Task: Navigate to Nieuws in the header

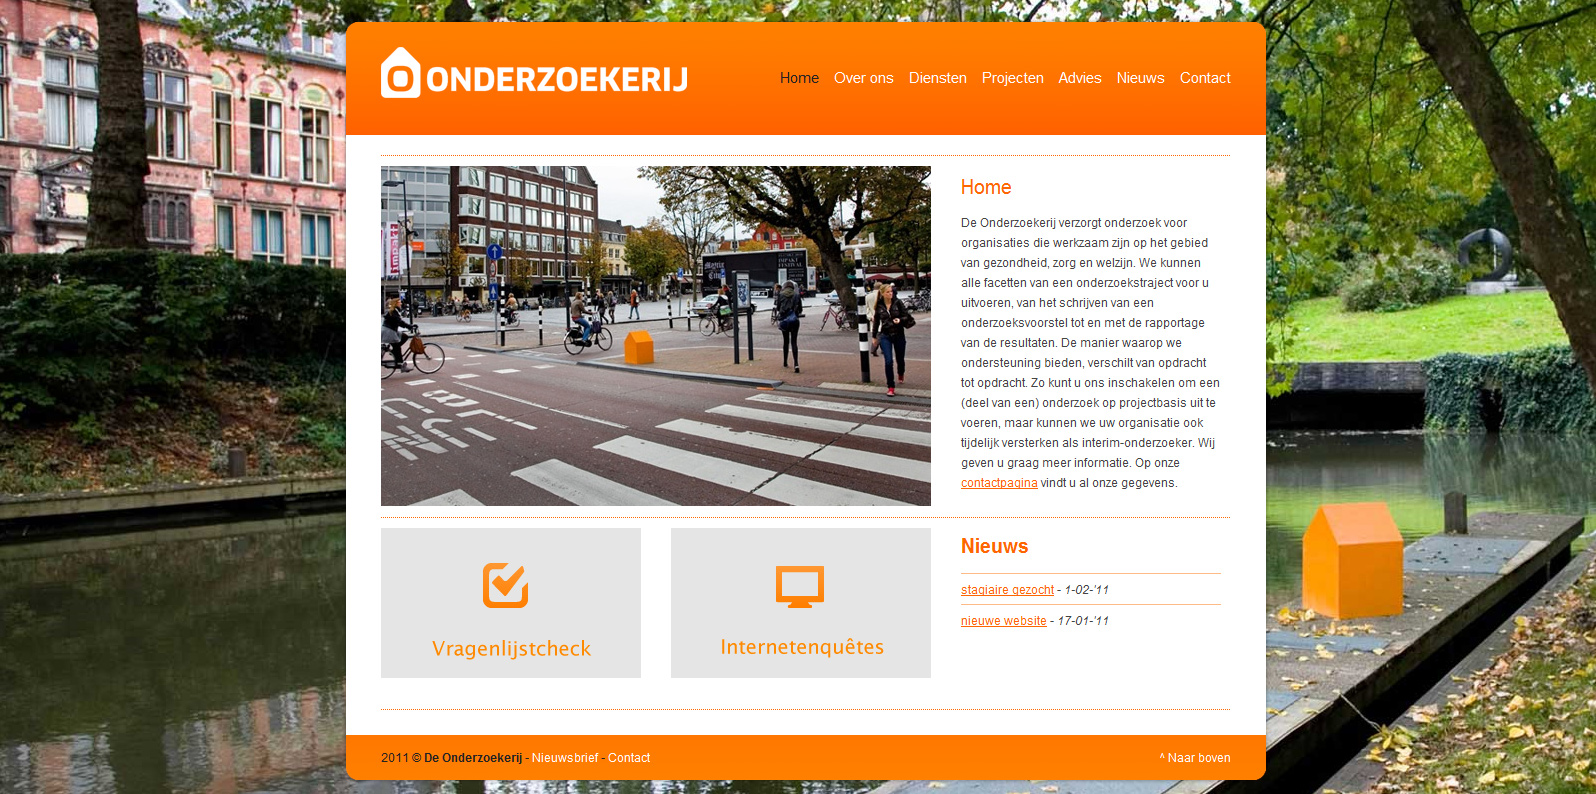Action: coord(1140,78)
